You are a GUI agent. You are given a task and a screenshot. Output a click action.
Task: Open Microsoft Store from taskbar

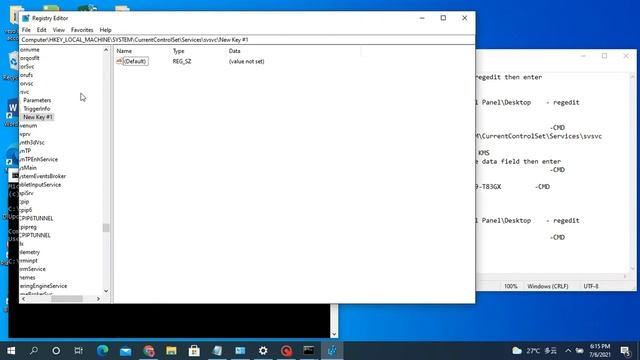pyautogui.click(x=194, y=350)
